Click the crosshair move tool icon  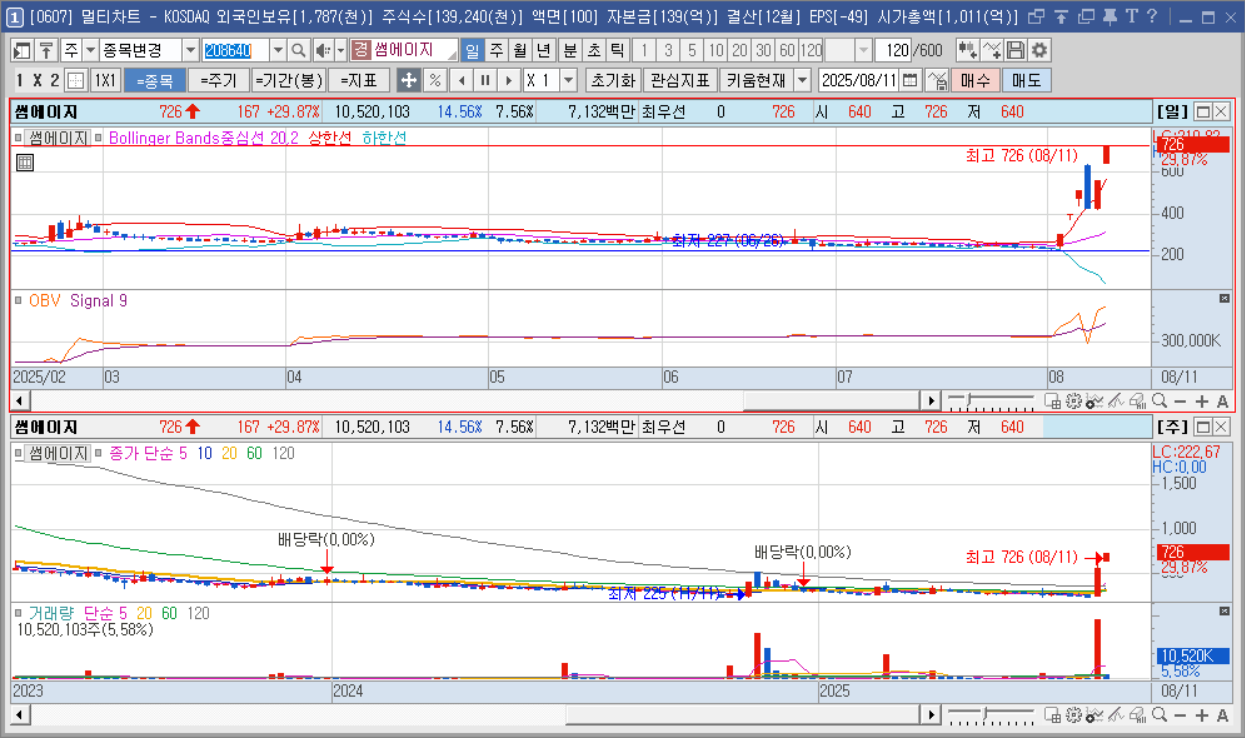click(408, 80)
